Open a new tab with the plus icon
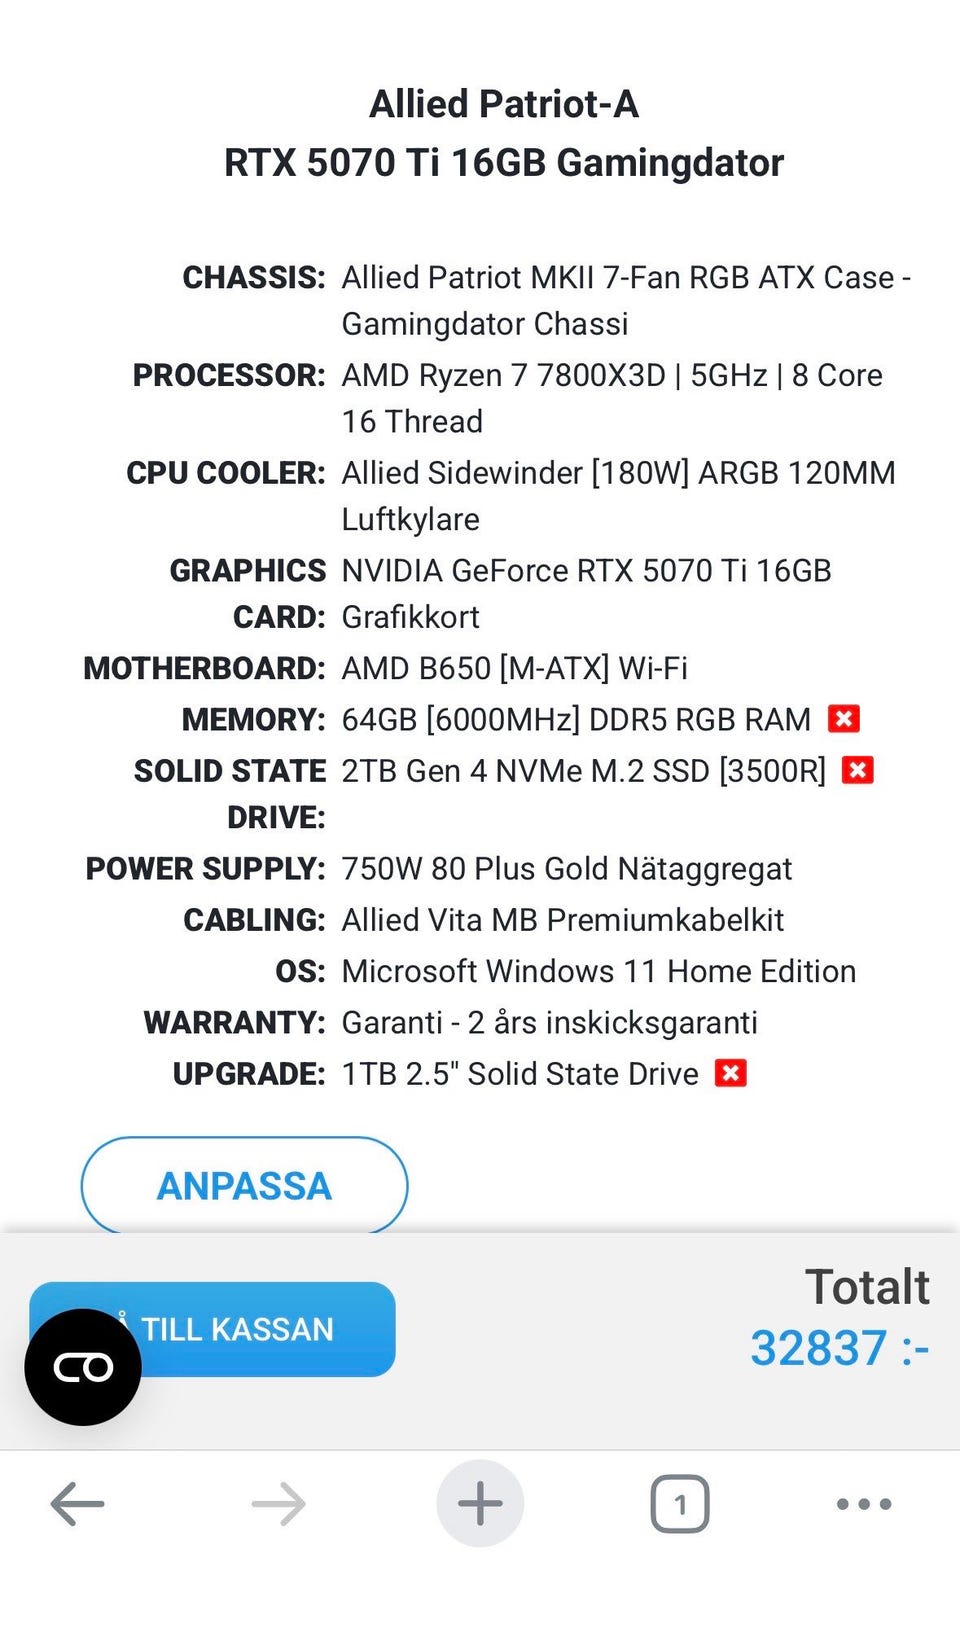This screenshot has height=1641, width=960. 480,1503
